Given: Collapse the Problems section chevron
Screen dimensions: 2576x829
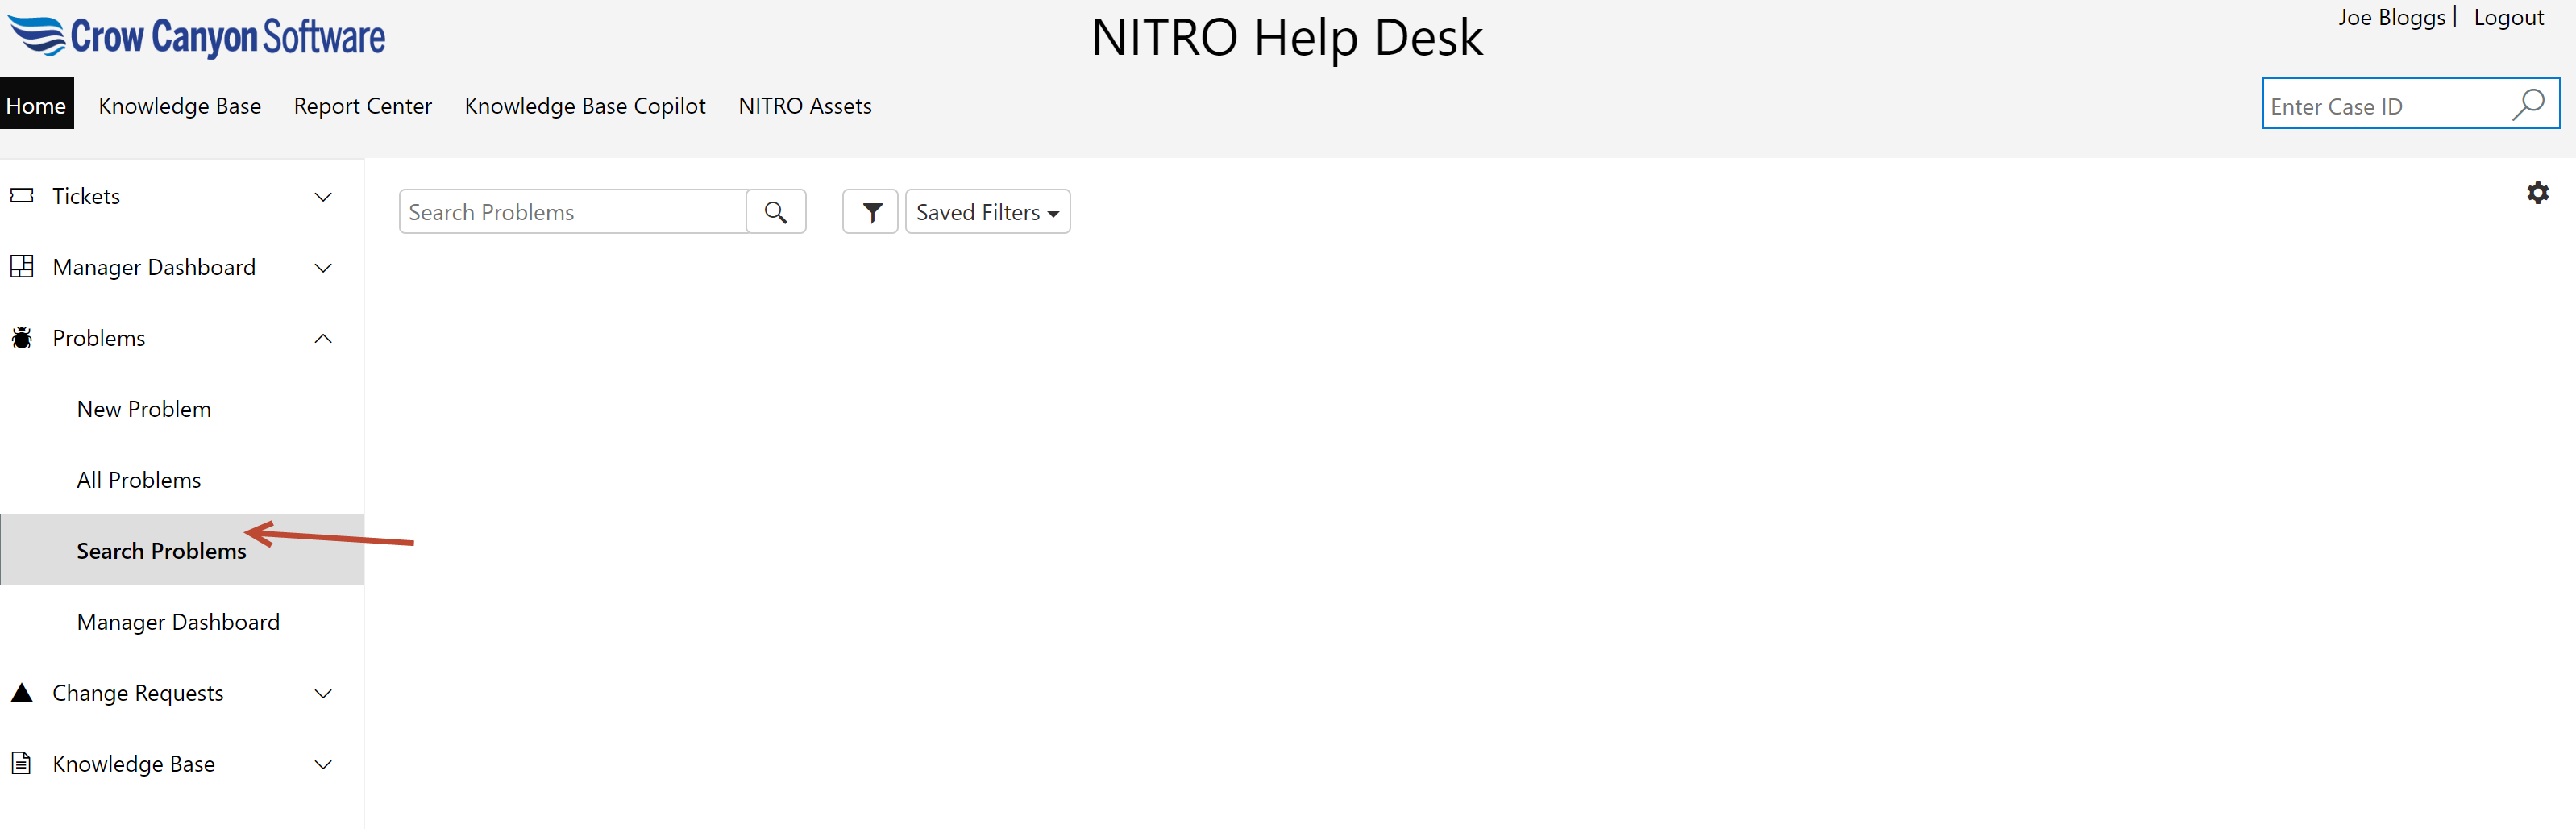Looking at the screenshot, I should tap(323, 339).
